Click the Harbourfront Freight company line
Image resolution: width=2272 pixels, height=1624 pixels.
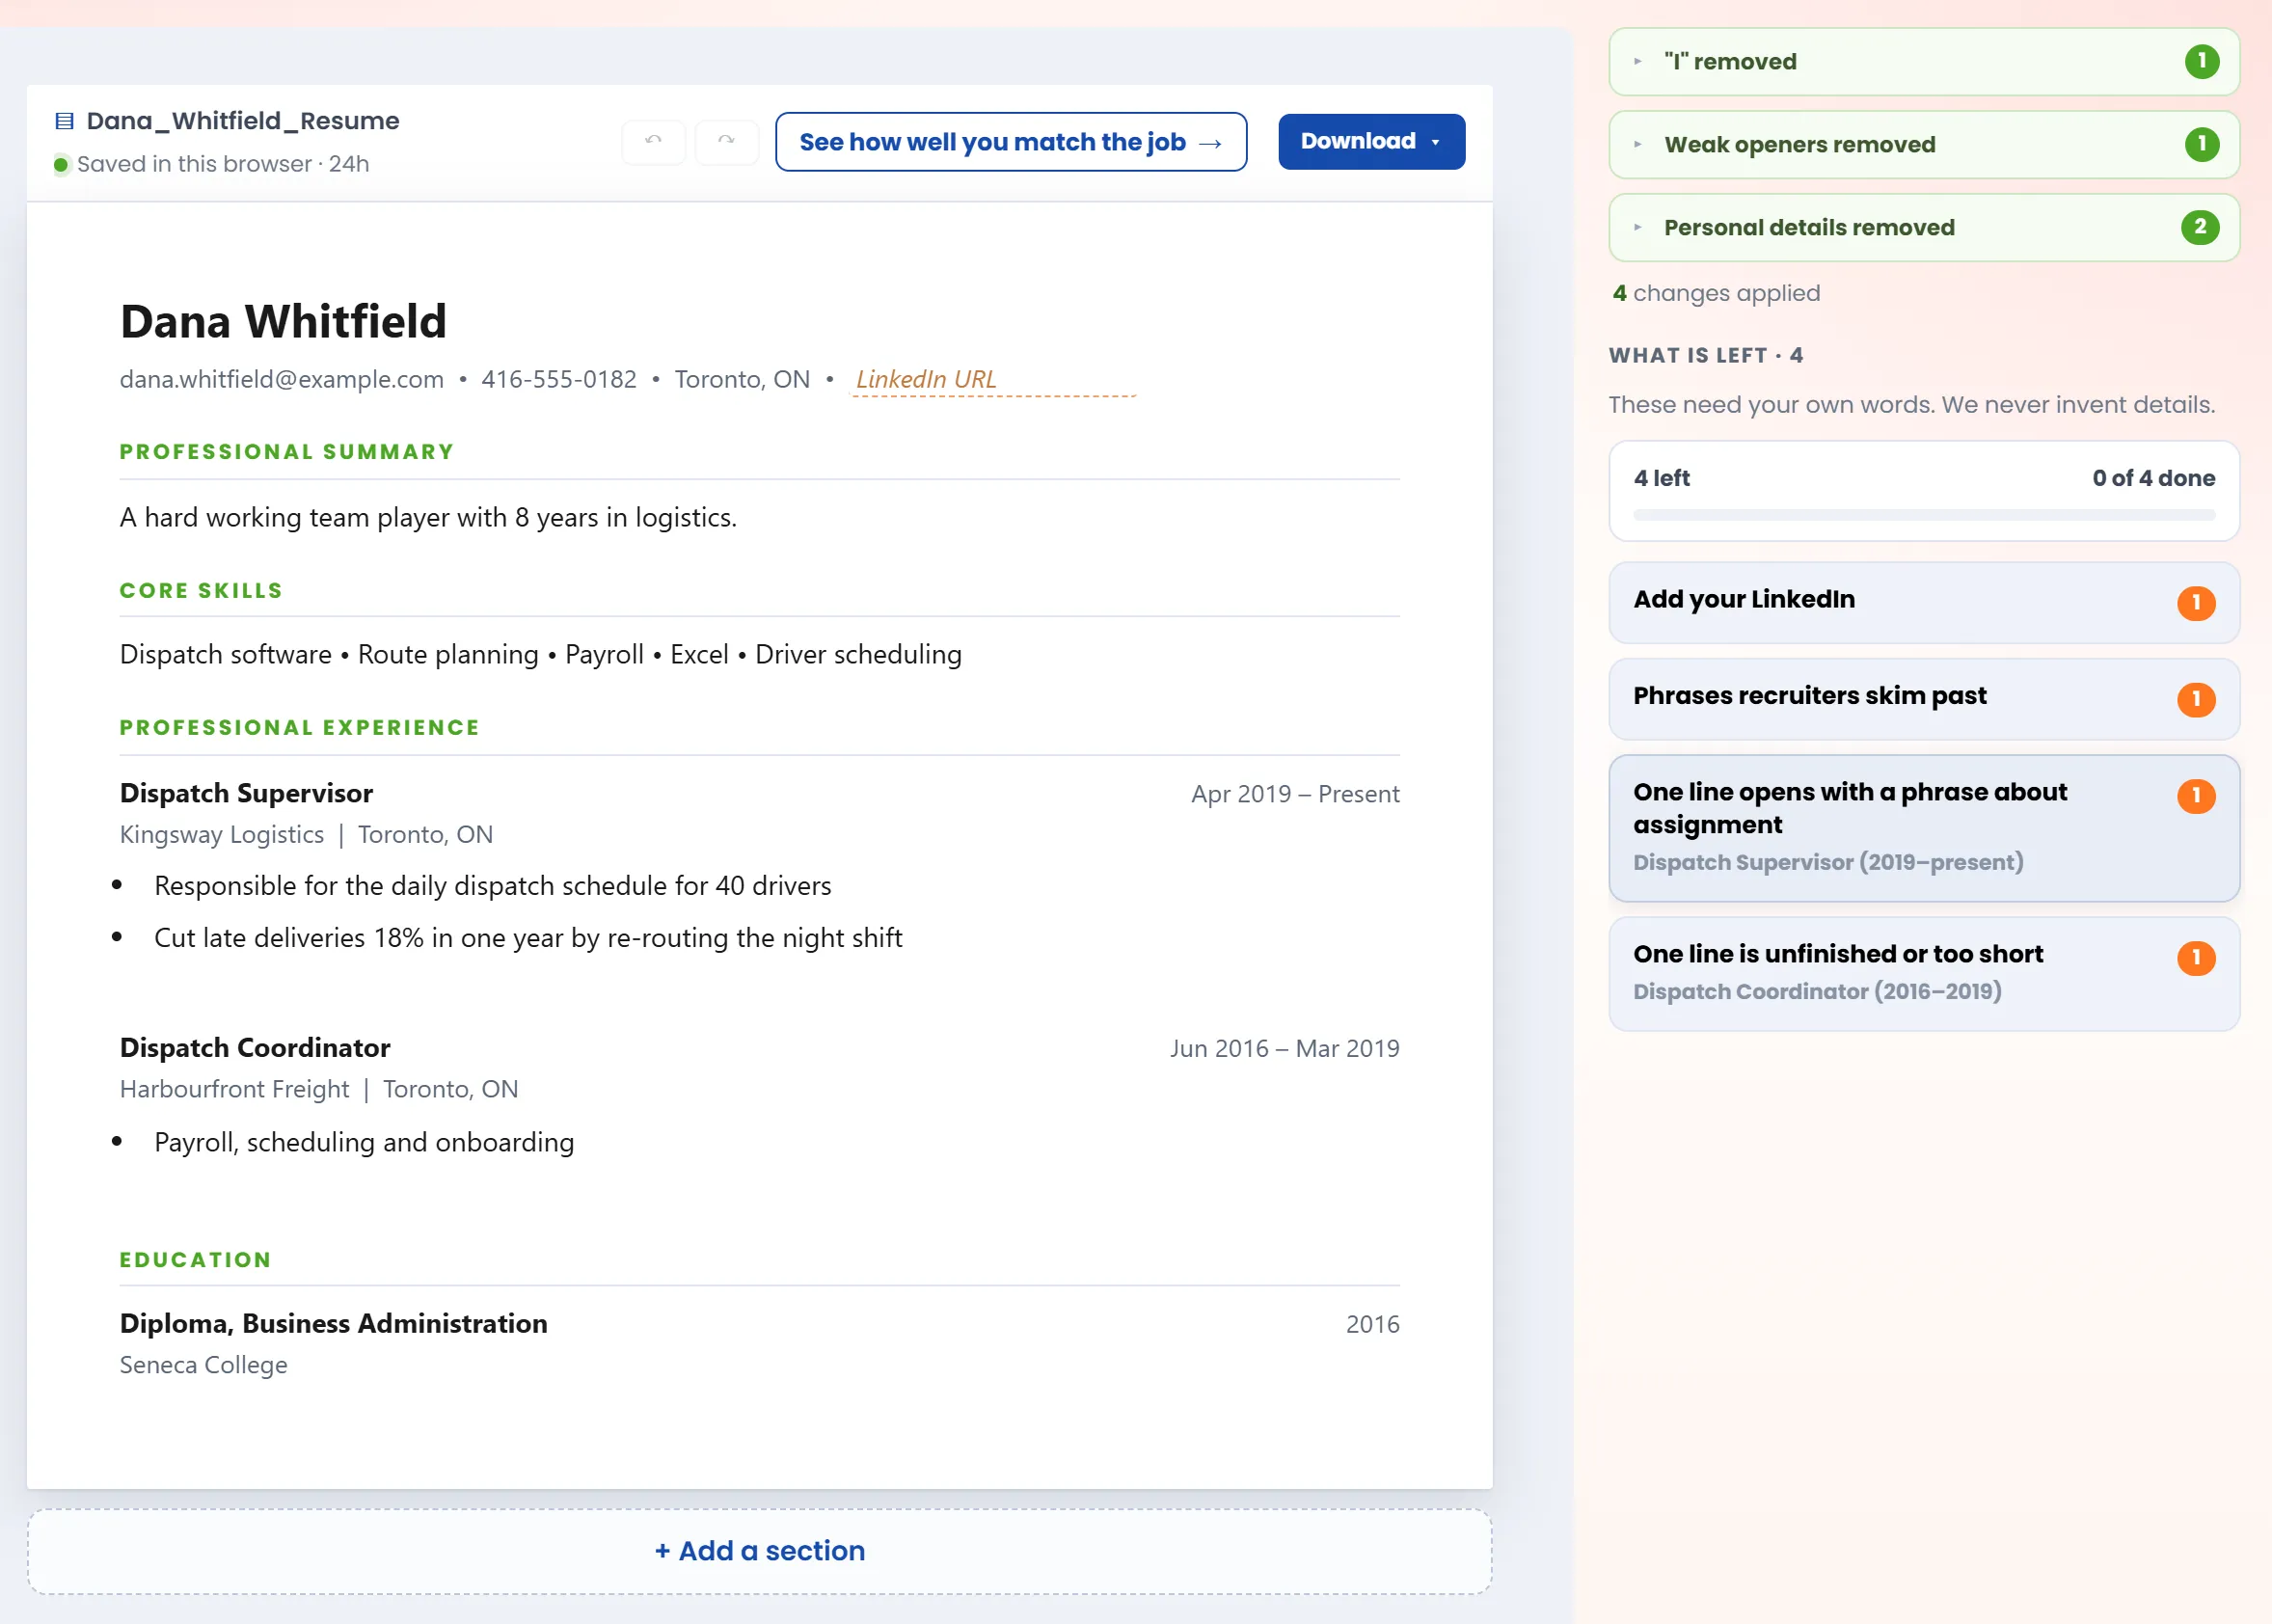click(x=319, y=1089)
